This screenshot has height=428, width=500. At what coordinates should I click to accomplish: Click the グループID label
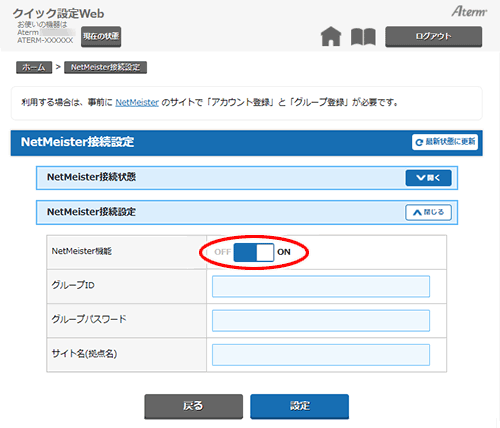[x=73, y=285]
